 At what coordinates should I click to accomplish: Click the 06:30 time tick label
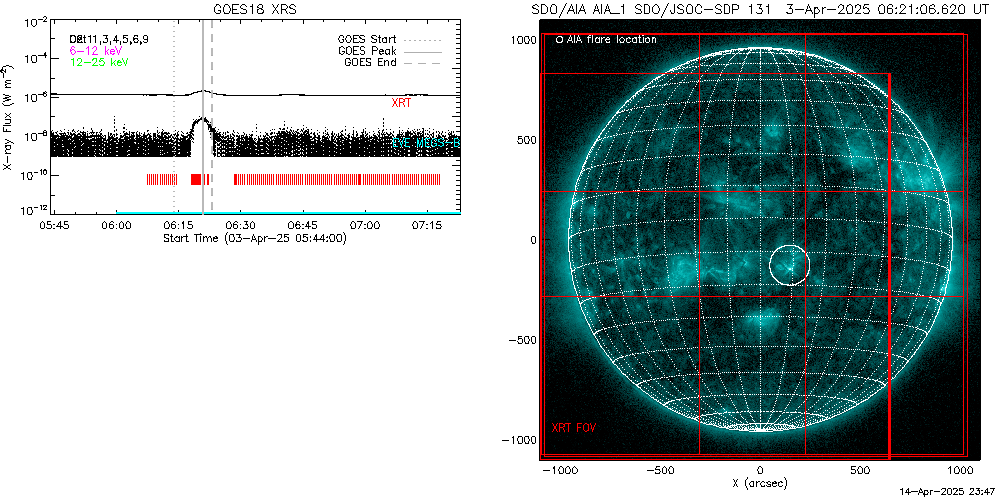click(241, 226)
